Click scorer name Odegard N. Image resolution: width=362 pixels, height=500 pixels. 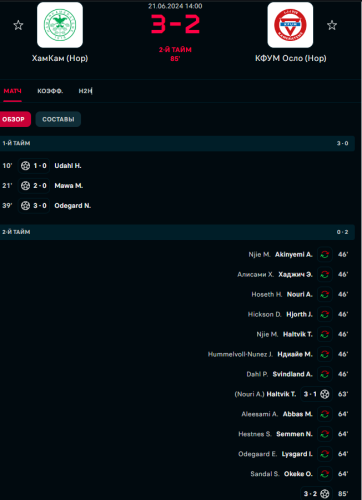[73, 206]
